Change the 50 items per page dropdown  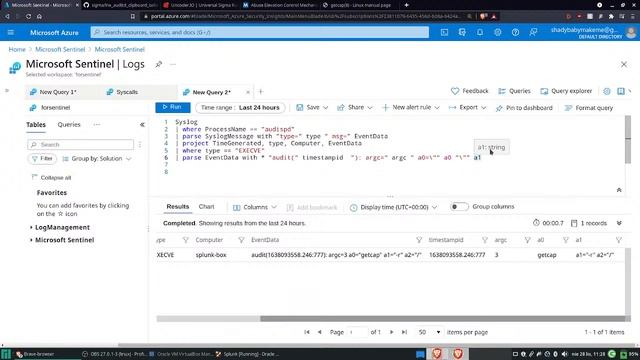coord(429,332)
